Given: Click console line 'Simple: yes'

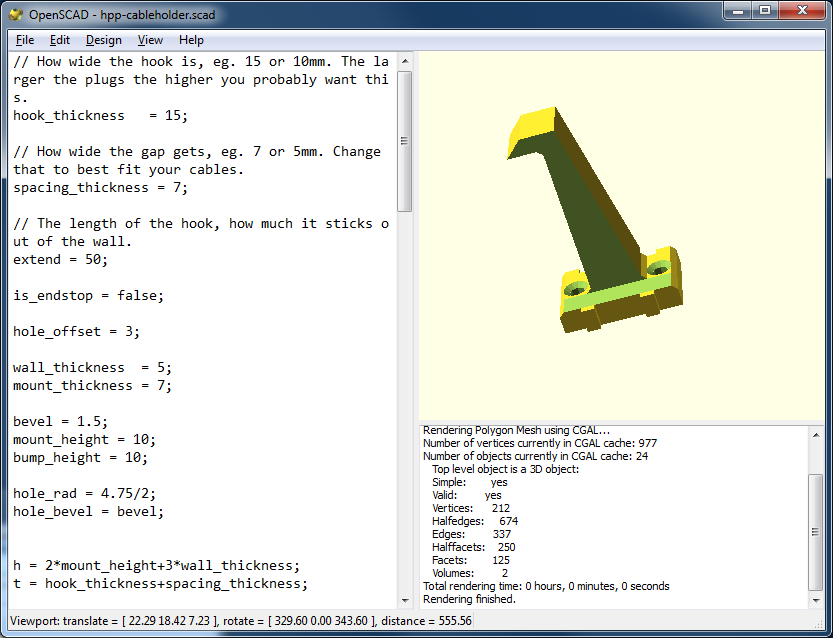Looking at the screenshot, I should 470,482.
